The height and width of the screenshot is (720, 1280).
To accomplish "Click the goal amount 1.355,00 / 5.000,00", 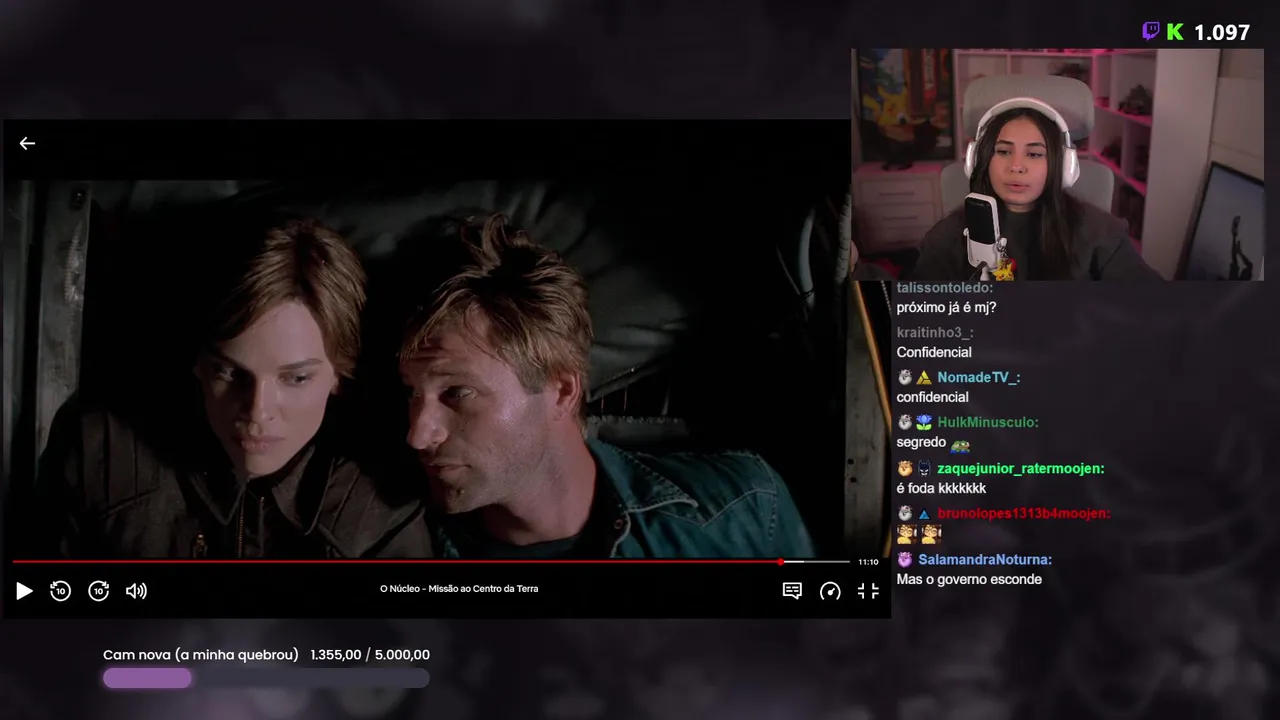I will (370, 655).
